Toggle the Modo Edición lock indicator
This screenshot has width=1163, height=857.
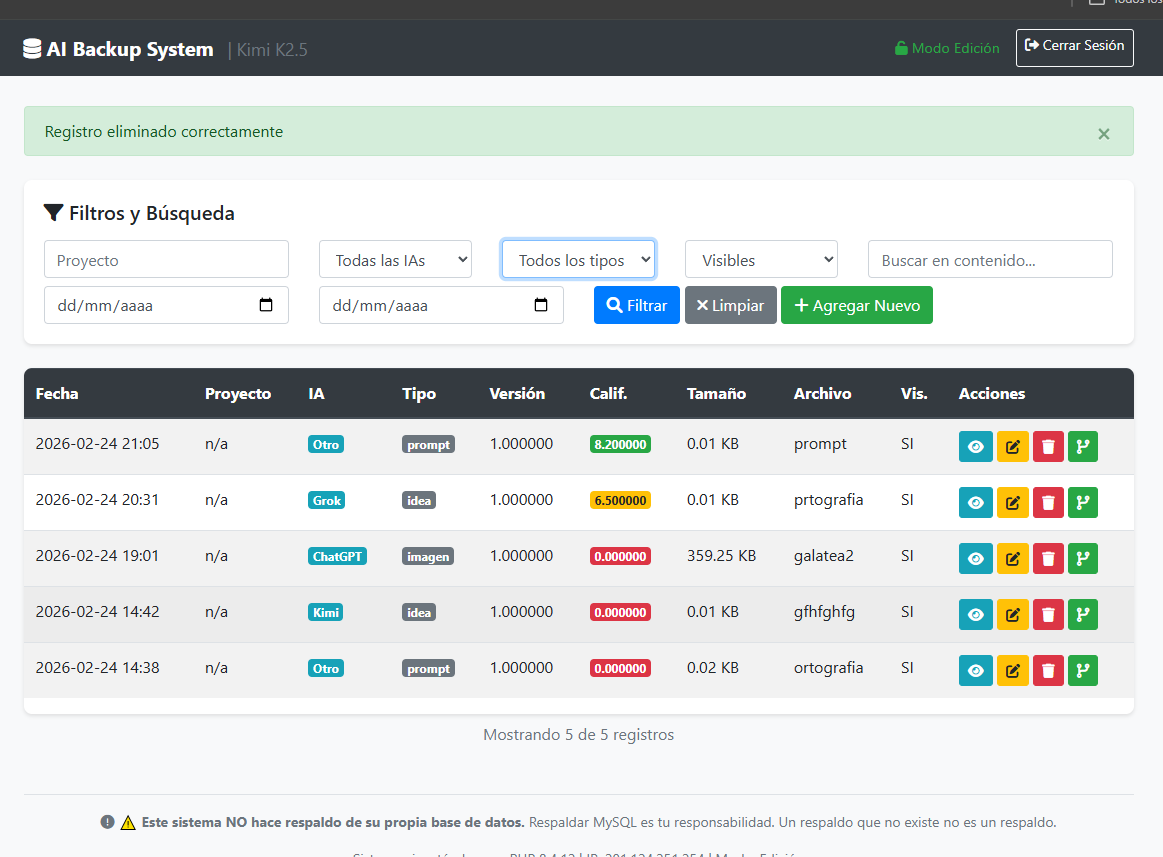coord(946,48)
